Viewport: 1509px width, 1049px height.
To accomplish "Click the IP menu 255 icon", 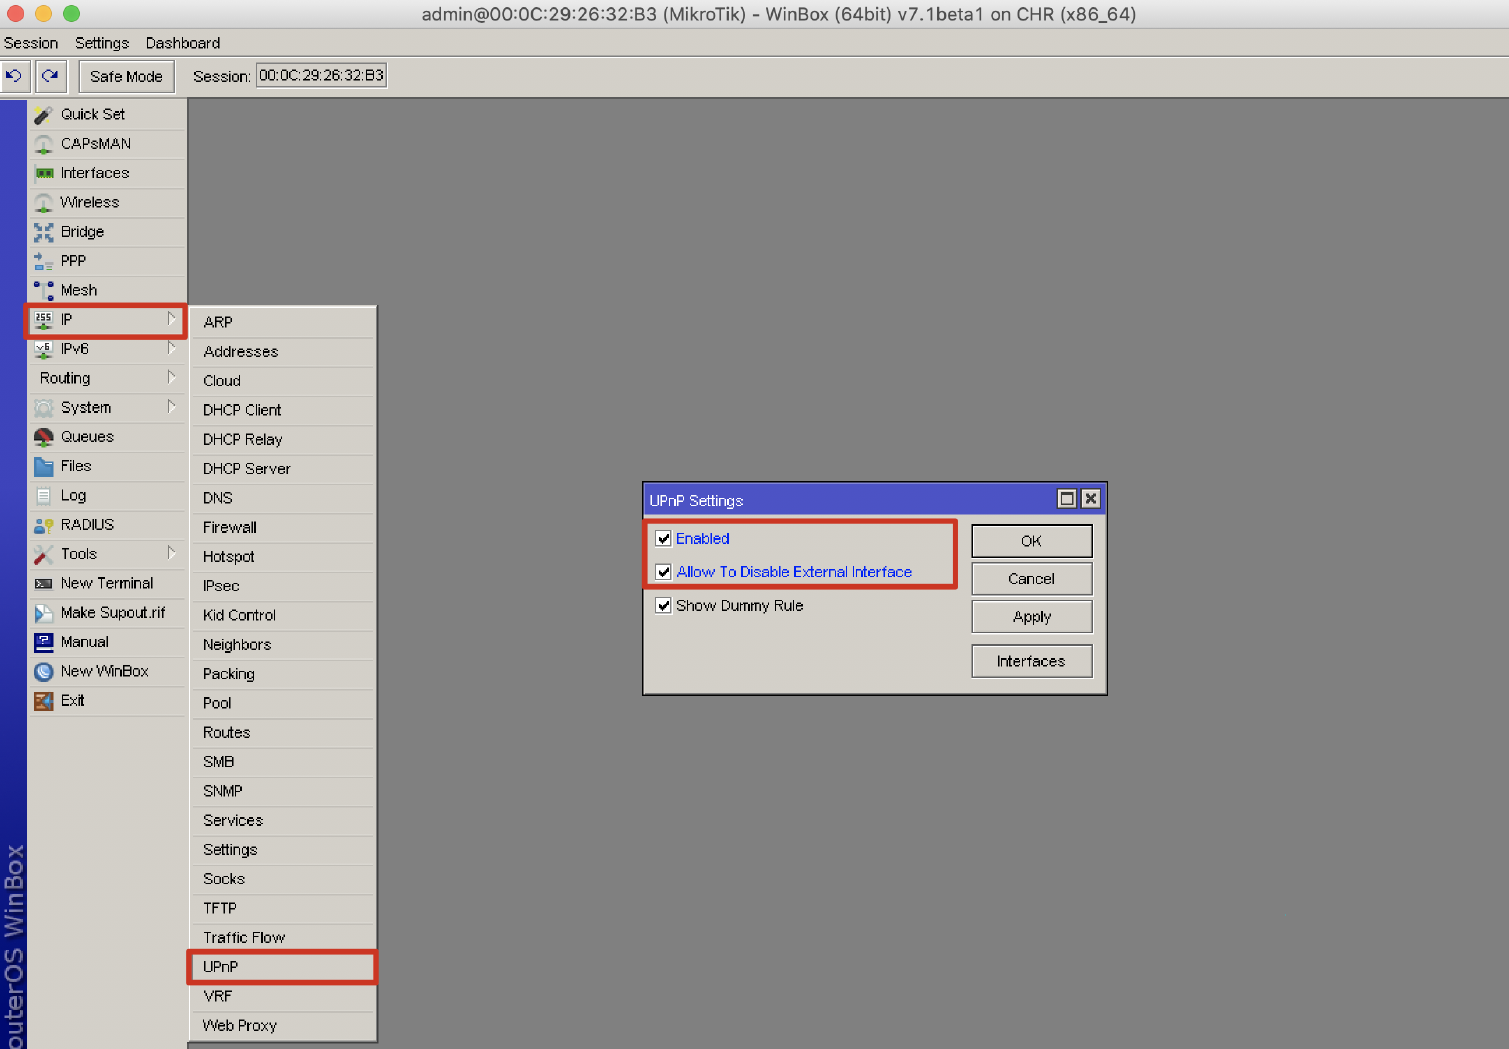I will (43, 320).
